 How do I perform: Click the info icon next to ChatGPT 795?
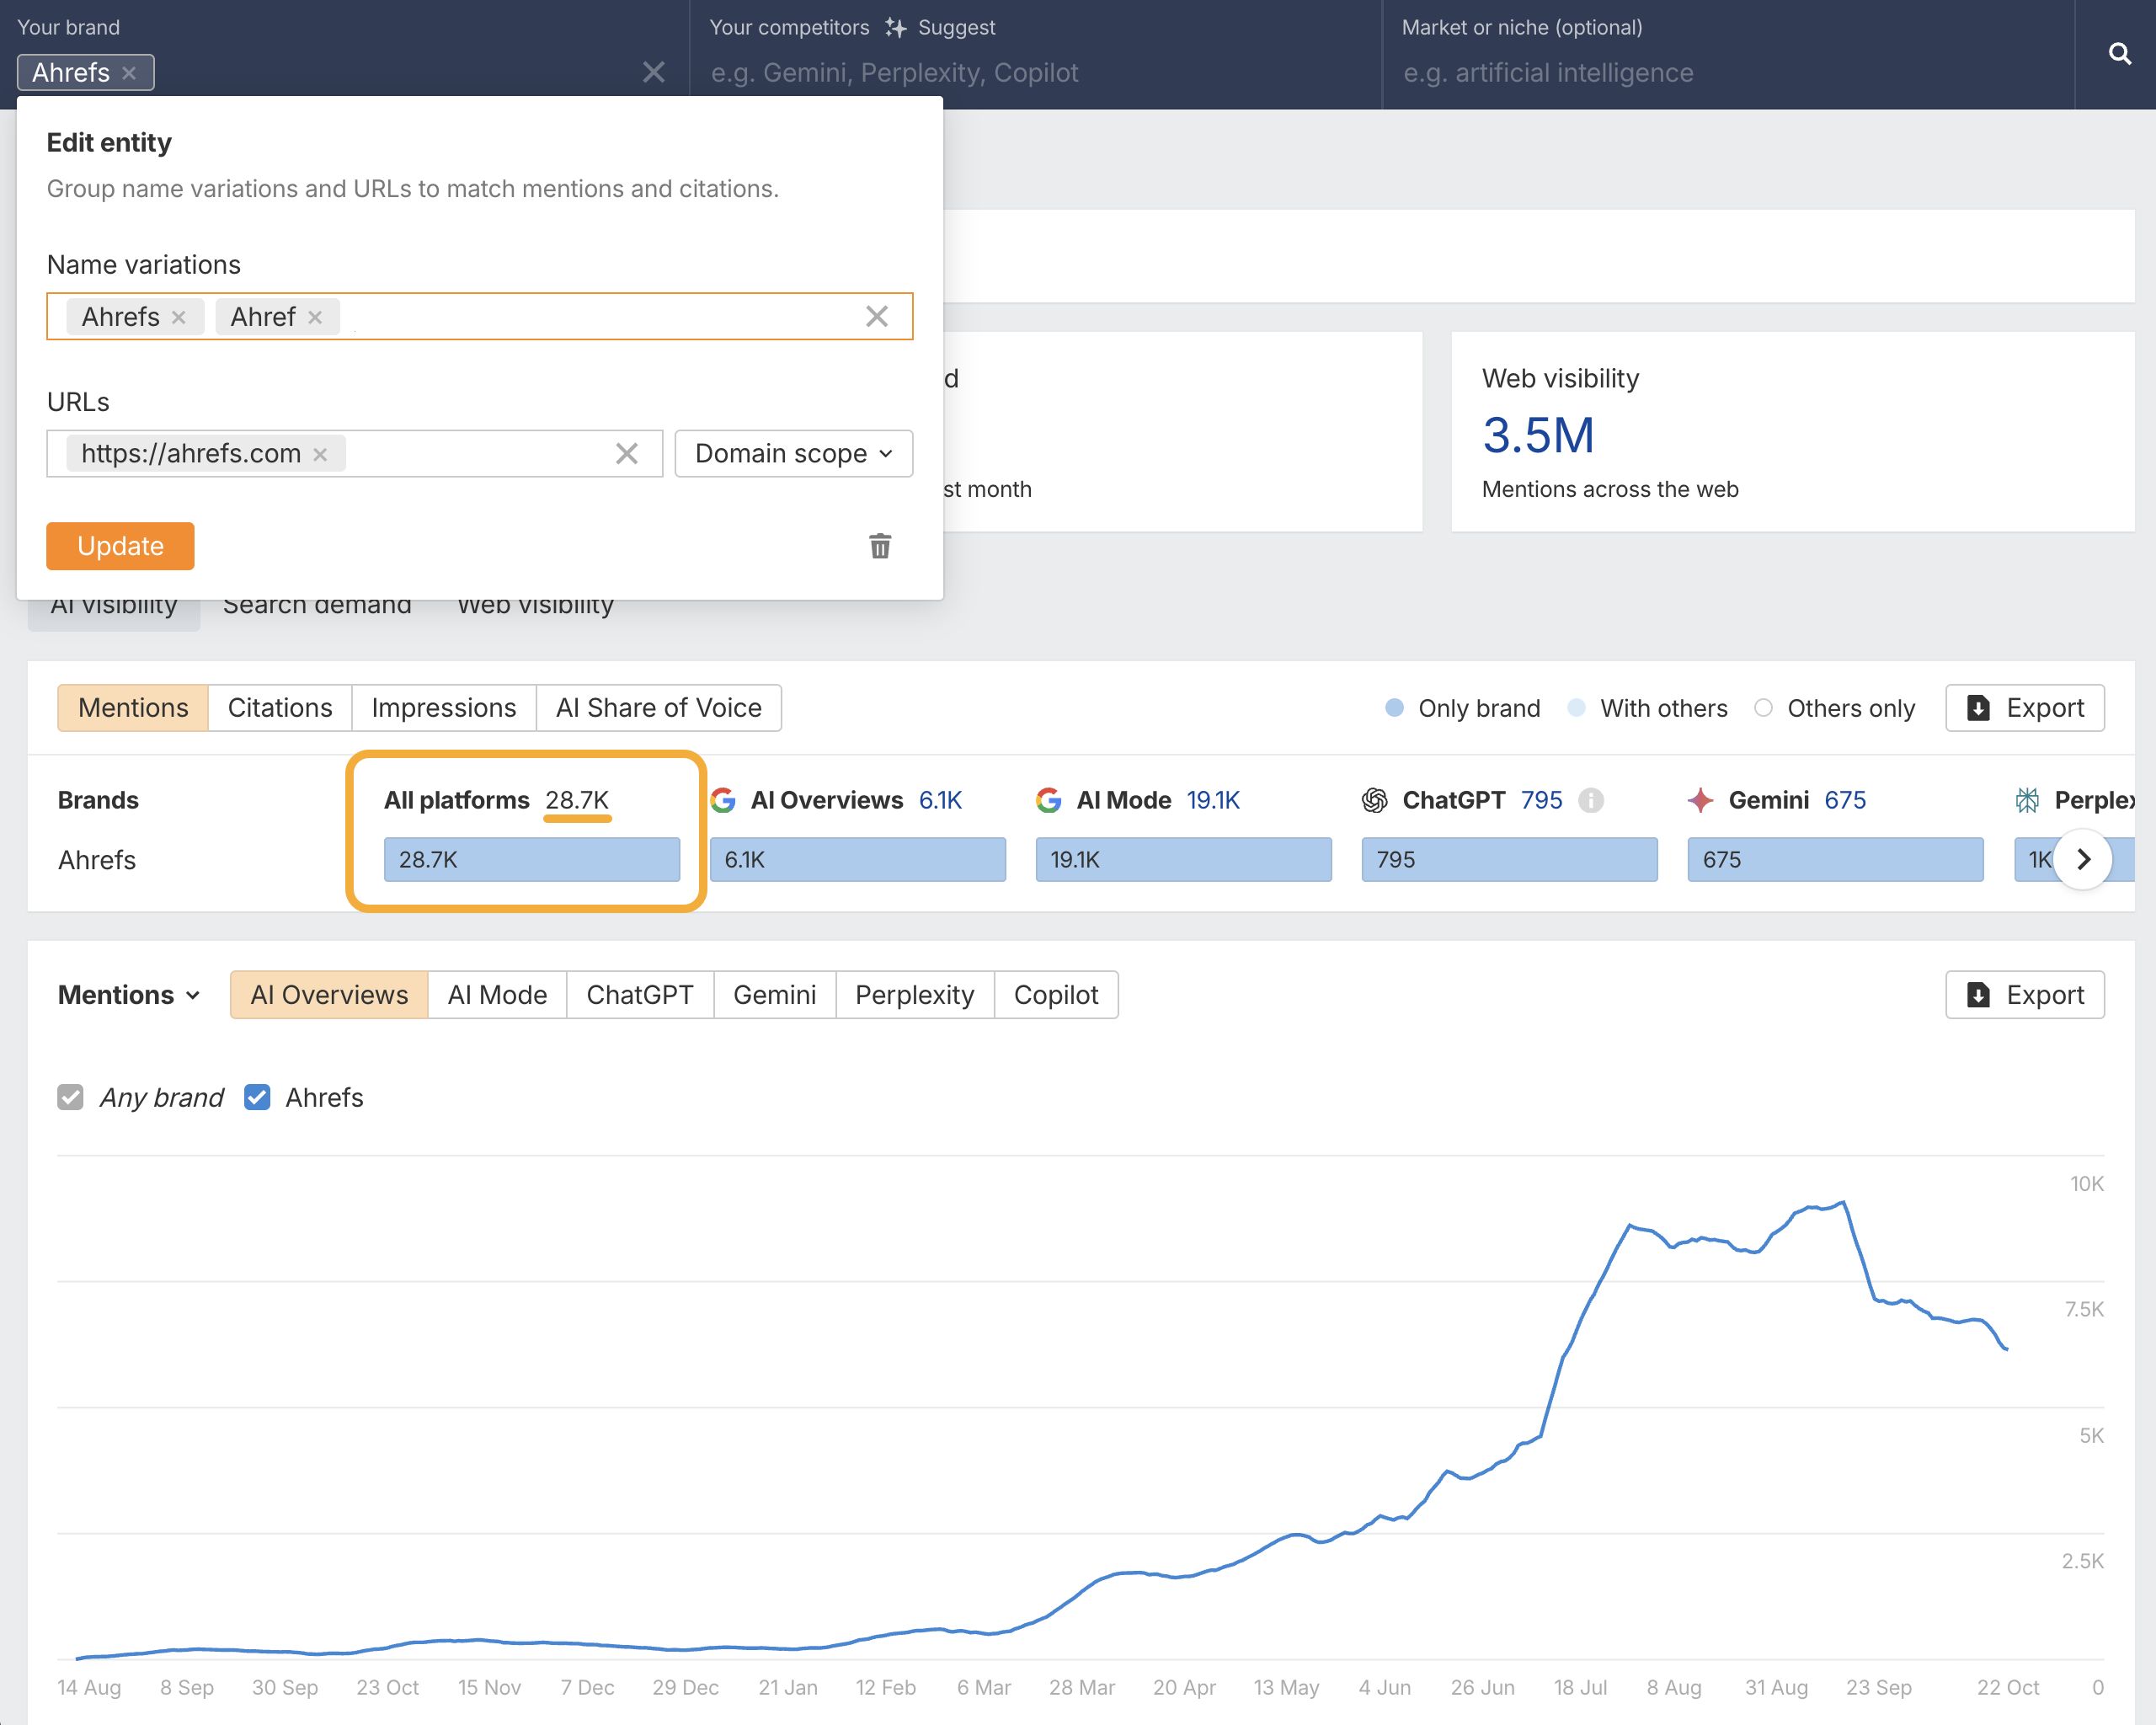pyautogui.click(x=1592, y=800)
